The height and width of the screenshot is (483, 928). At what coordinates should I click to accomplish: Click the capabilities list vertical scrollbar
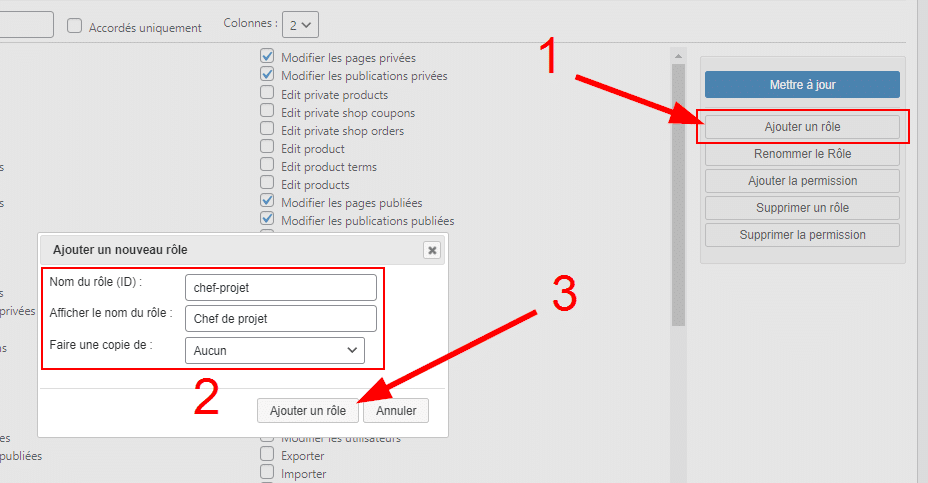678,200
